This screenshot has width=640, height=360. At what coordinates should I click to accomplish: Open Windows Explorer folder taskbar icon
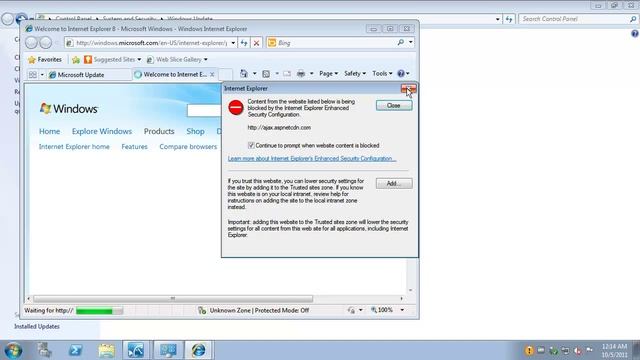coord(106,350)
